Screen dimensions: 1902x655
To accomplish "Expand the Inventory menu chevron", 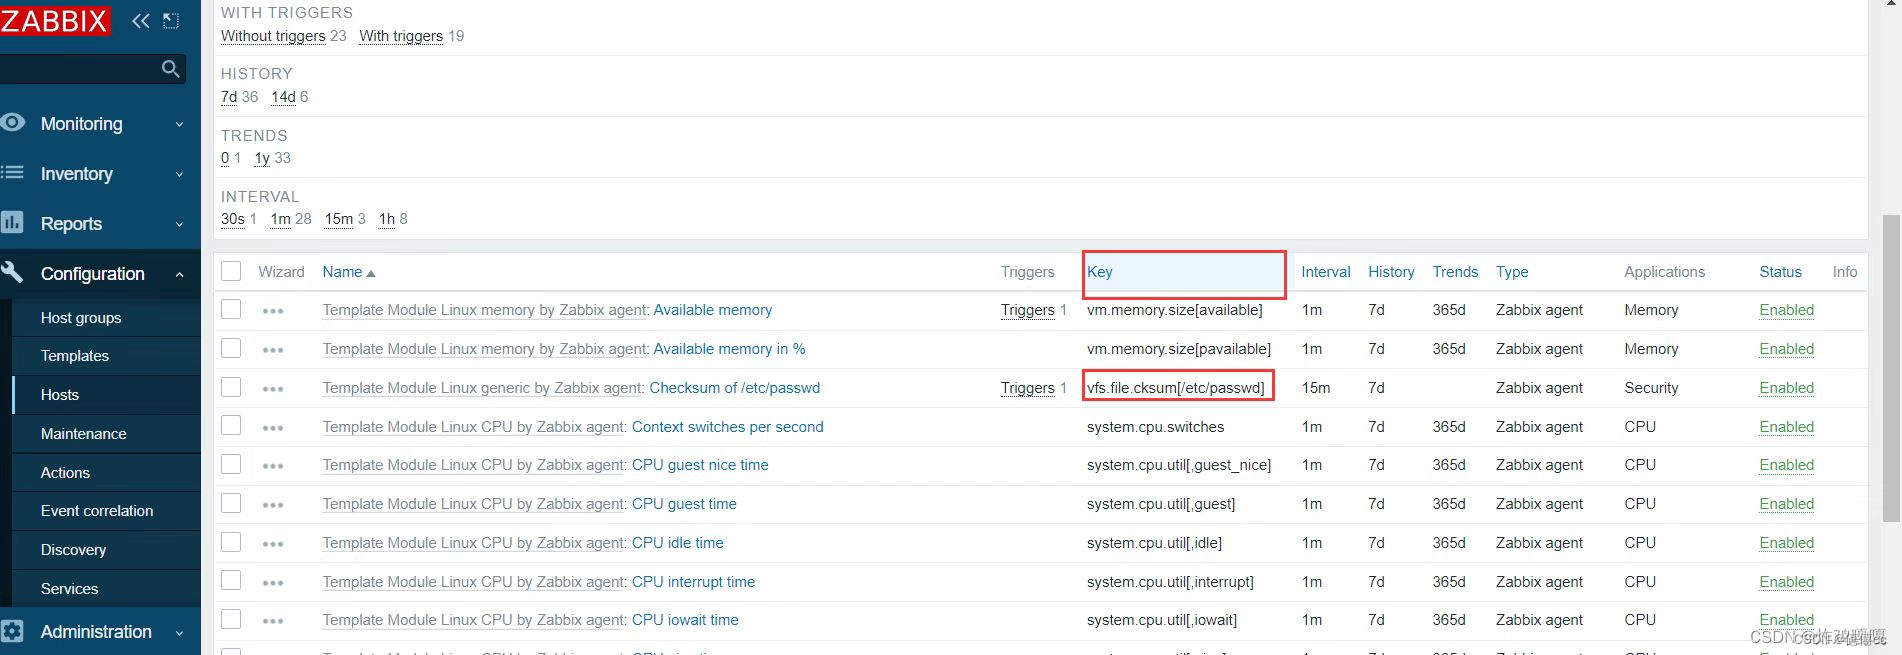I will 179,174.
